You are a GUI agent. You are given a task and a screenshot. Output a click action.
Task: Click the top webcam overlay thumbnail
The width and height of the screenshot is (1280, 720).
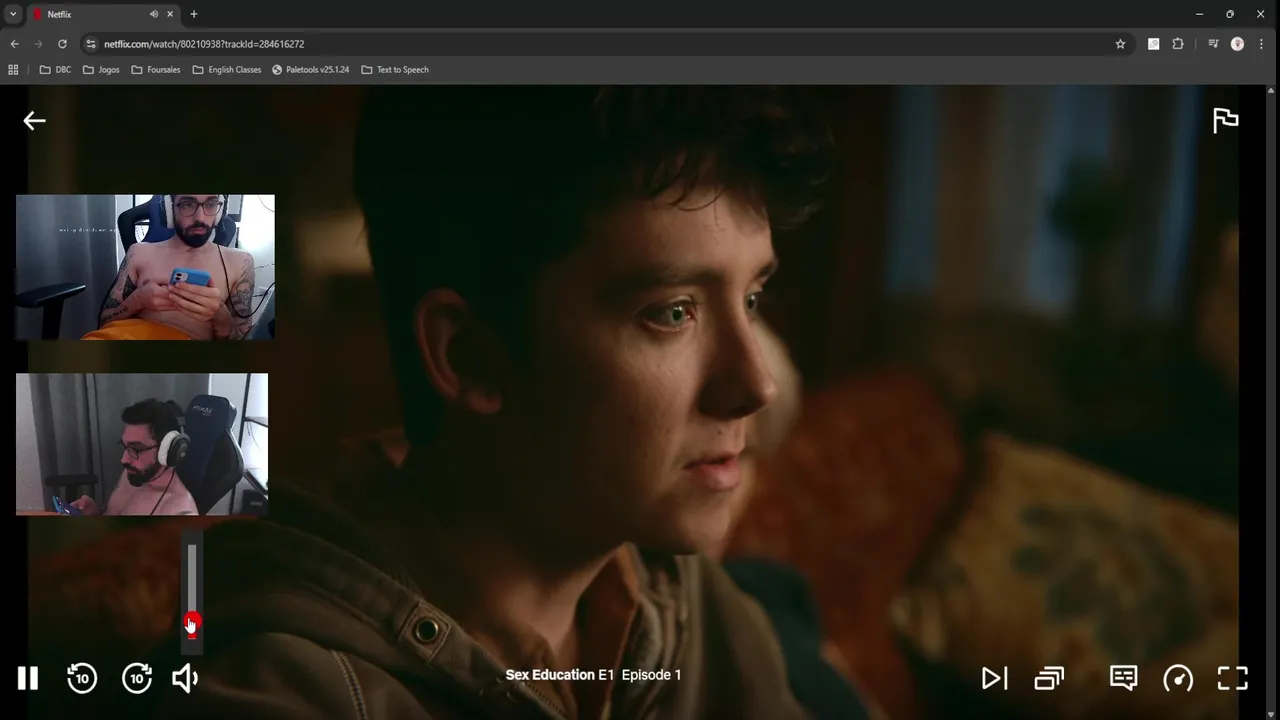(x=145, y=267)
